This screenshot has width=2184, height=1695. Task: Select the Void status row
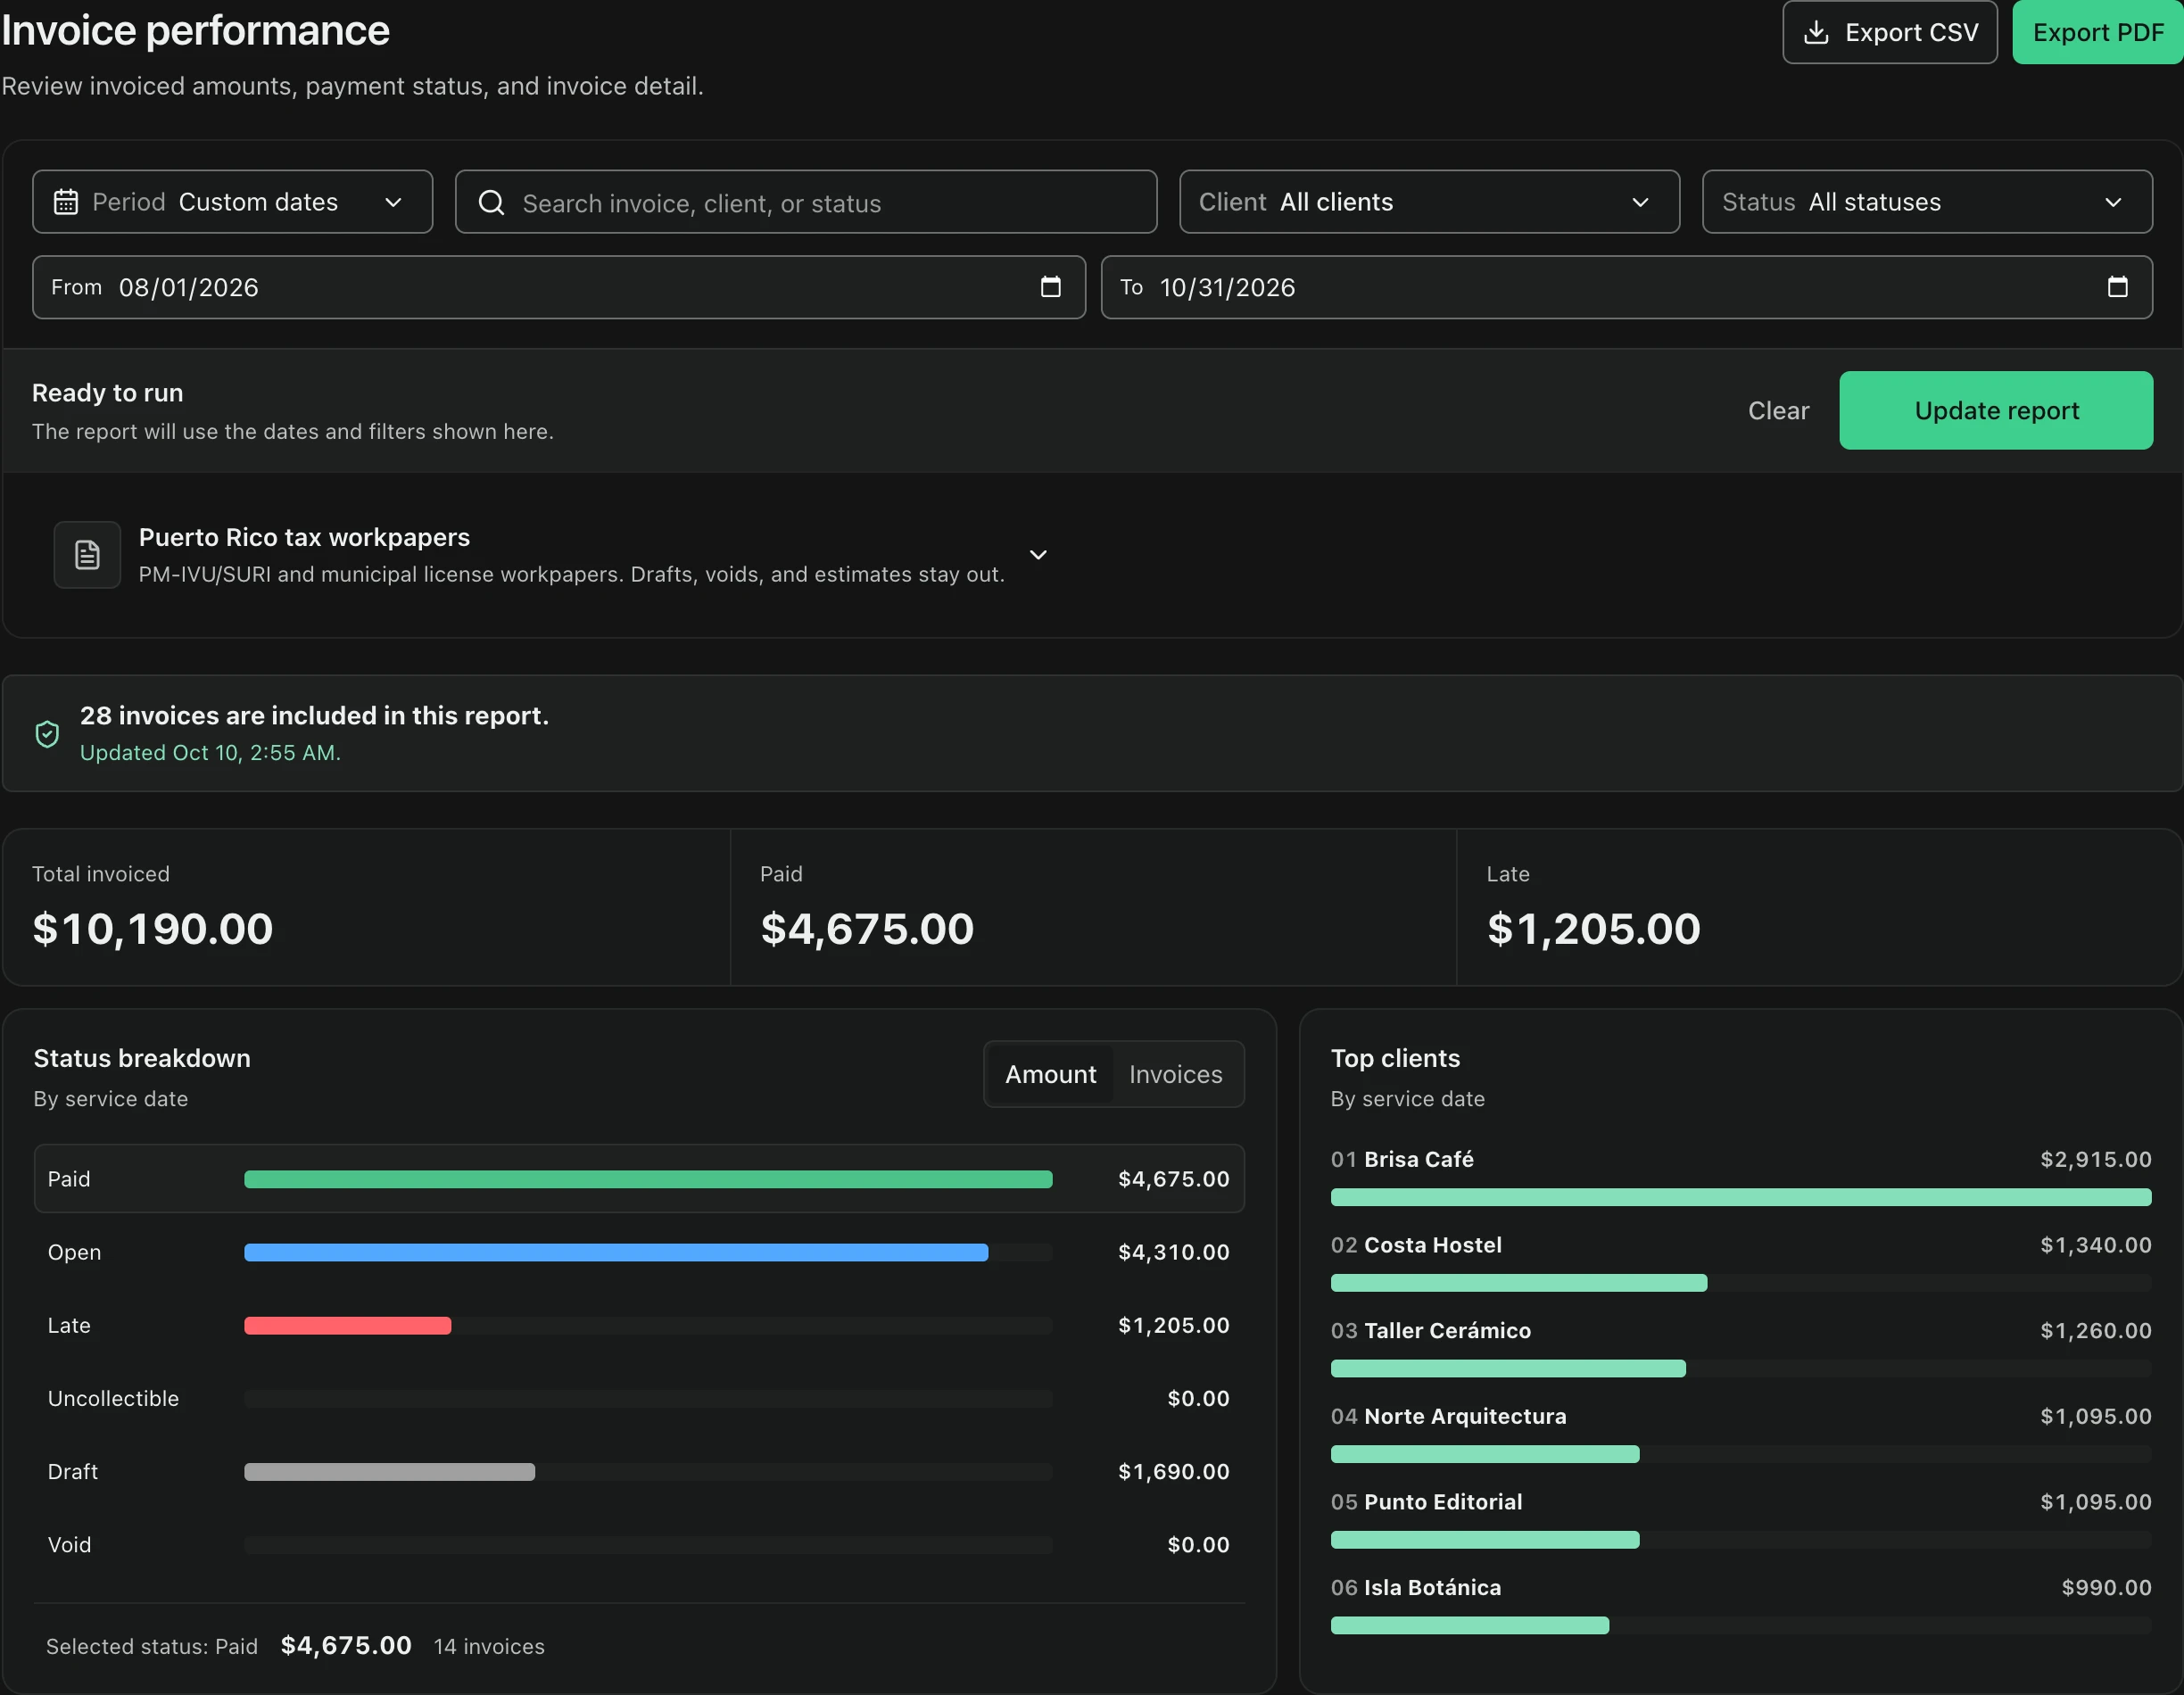click(639, 1545)
